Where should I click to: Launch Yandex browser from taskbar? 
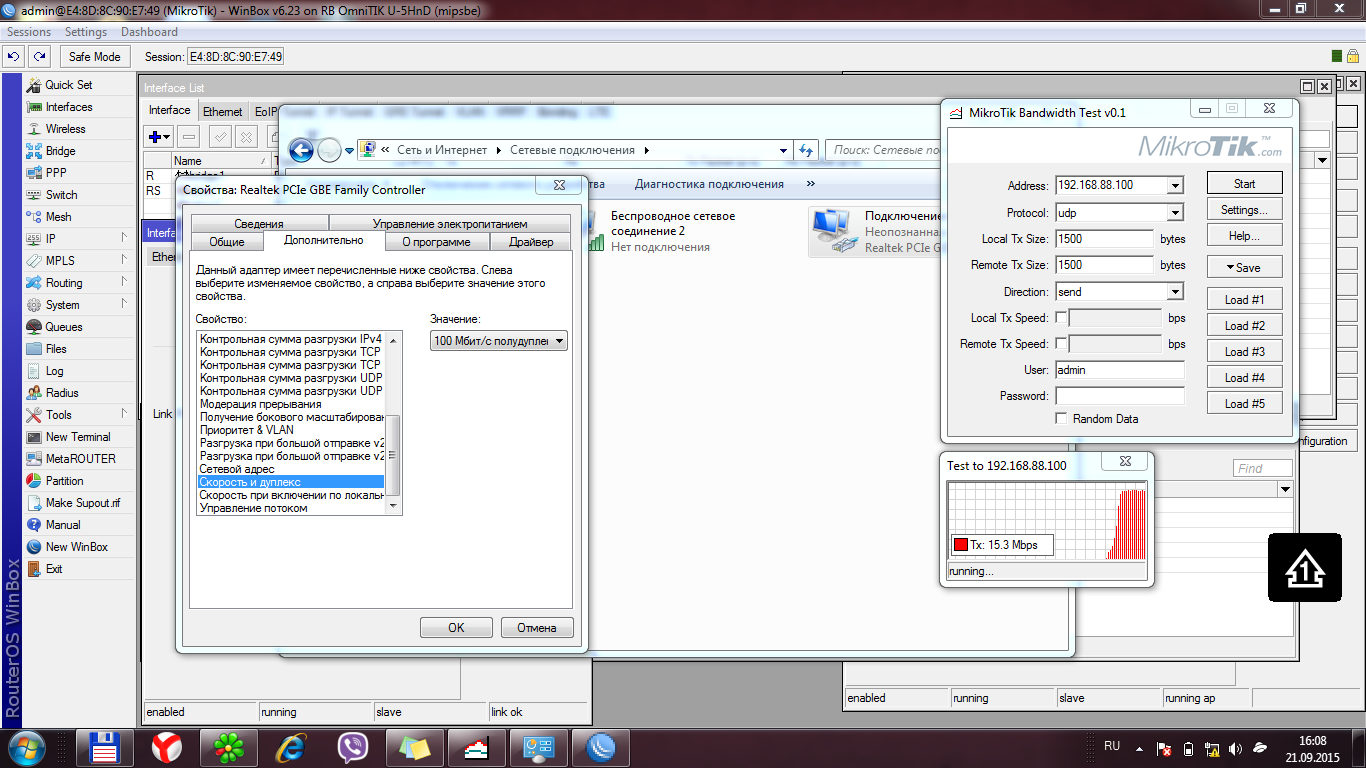click(x=167, y=747)
